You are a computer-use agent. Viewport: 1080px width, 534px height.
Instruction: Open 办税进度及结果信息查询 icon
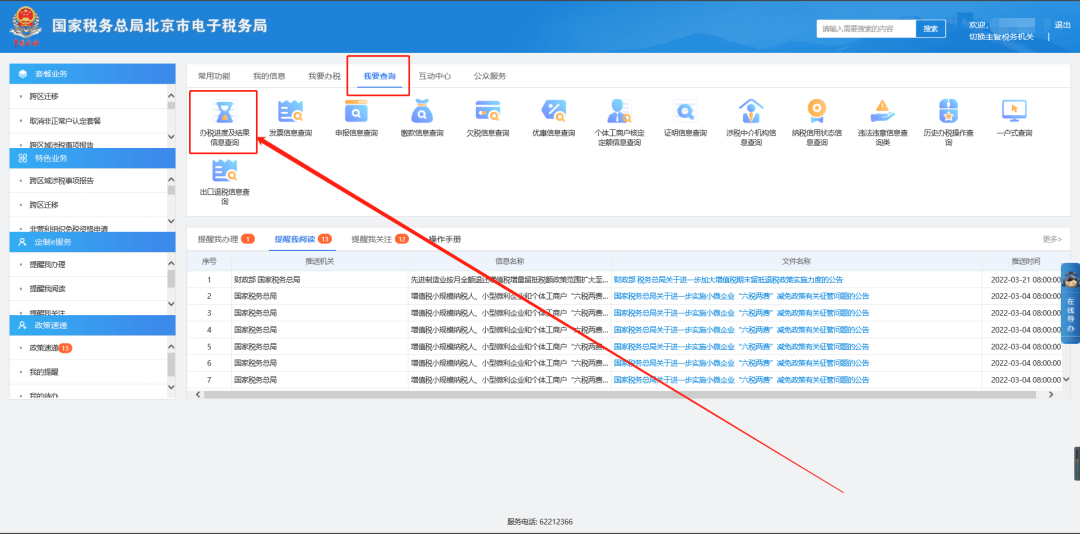pyautogui.click(x=224, y=111)
